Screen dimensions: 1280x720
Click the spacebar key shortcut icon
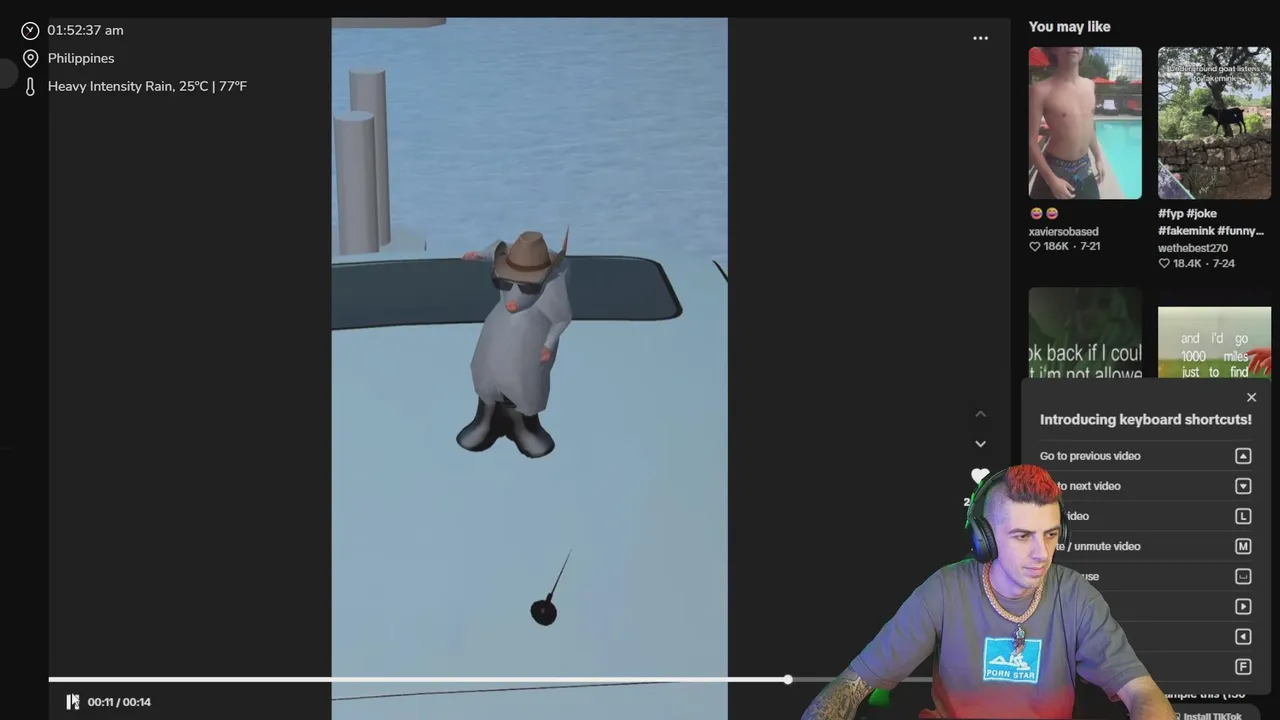pos(1243,576)
